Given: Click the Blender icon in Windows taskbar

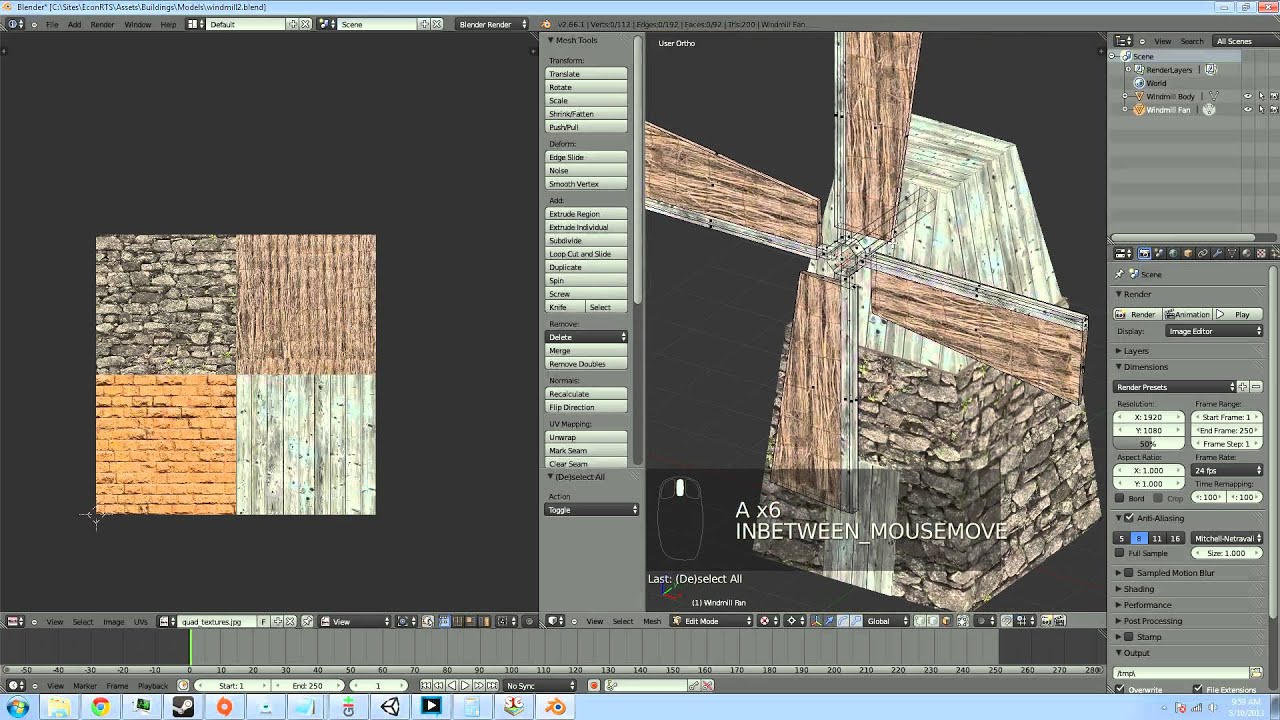Looking at the screenshot, I should pyautogui.click(x=555, y=707).
